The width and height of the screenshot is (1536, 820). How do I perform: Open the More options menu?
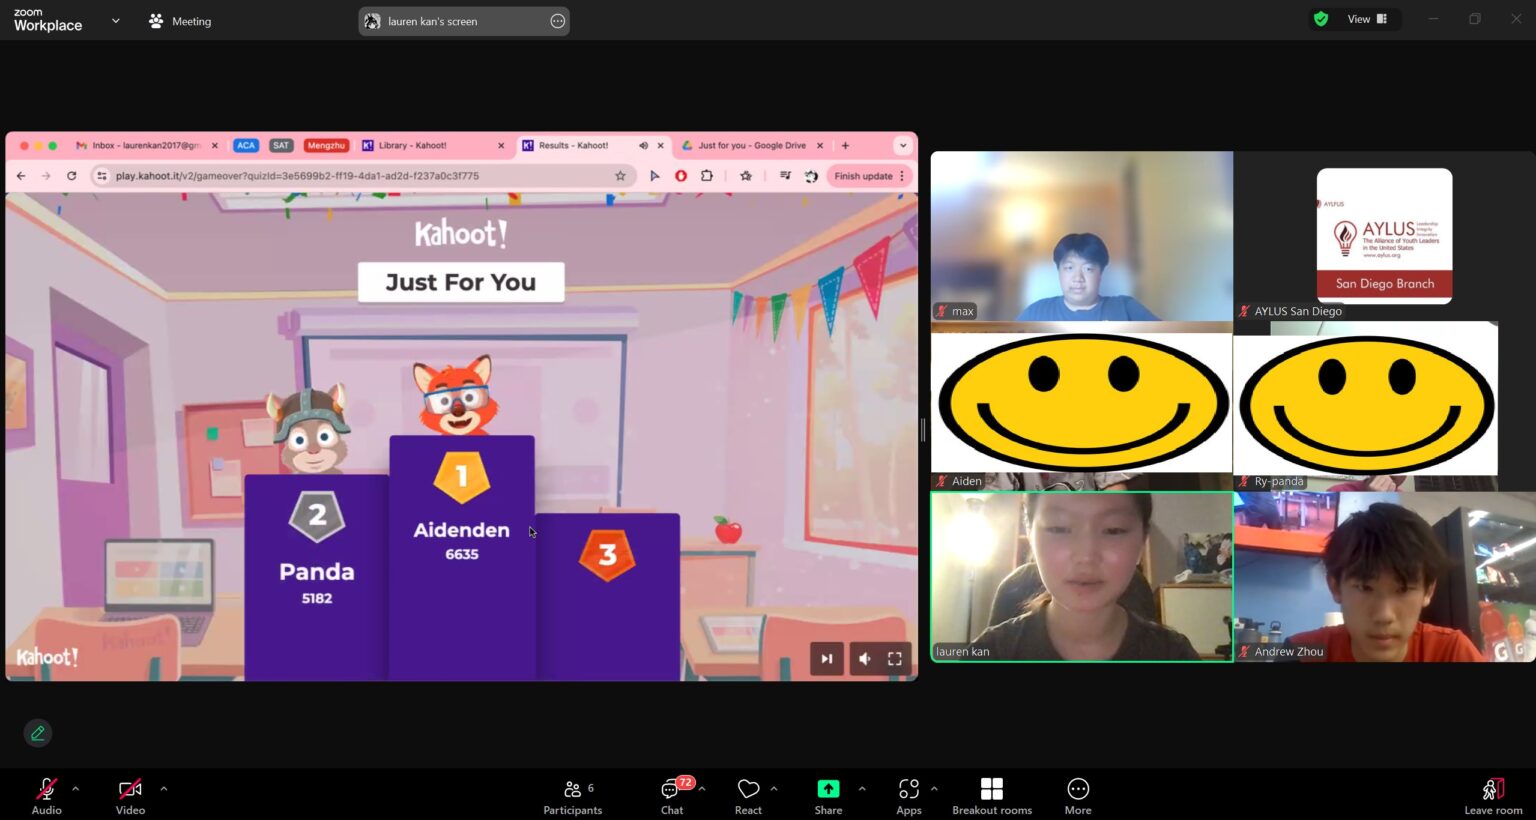1078,796
